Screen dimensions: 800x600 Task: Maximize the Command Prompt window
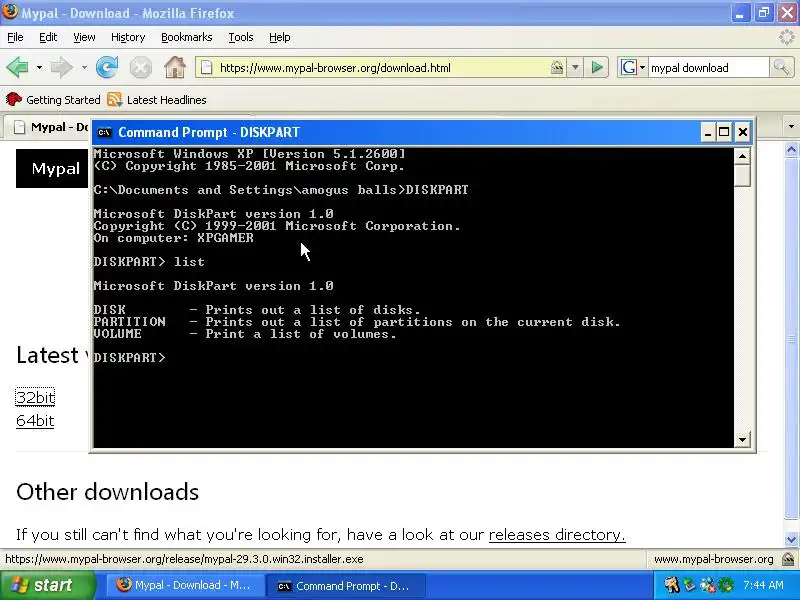(724, 132)
